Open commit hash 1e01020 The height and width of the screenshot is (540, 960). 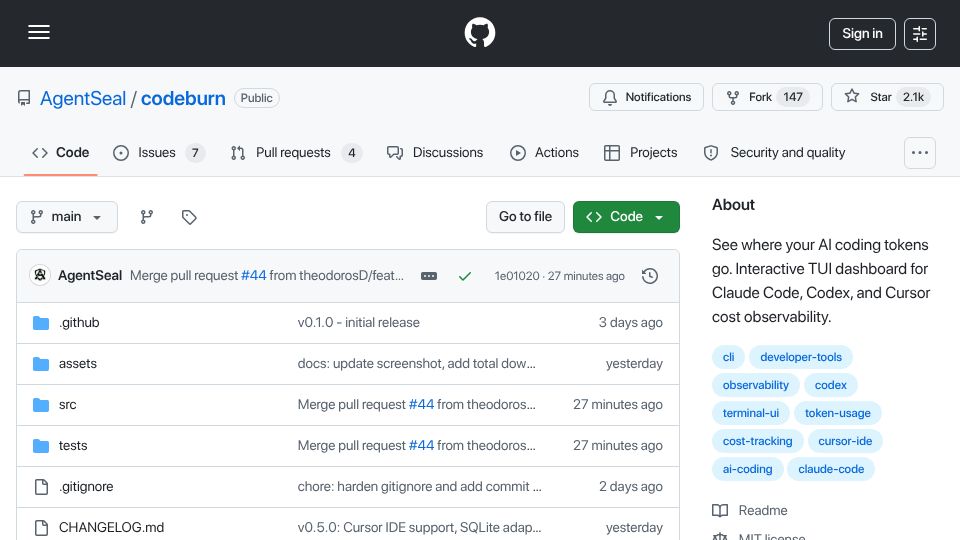pos(517,276)
